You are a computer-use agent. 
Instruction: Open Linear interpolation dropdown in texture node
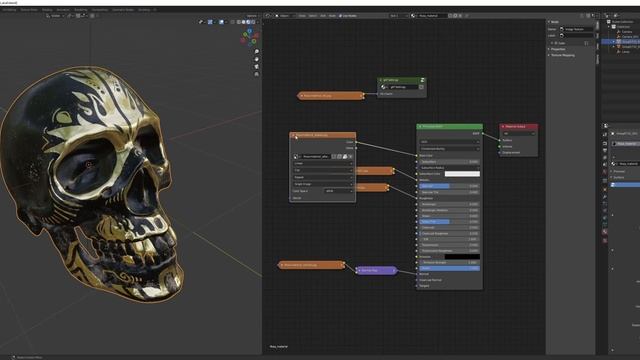[322, 163]
